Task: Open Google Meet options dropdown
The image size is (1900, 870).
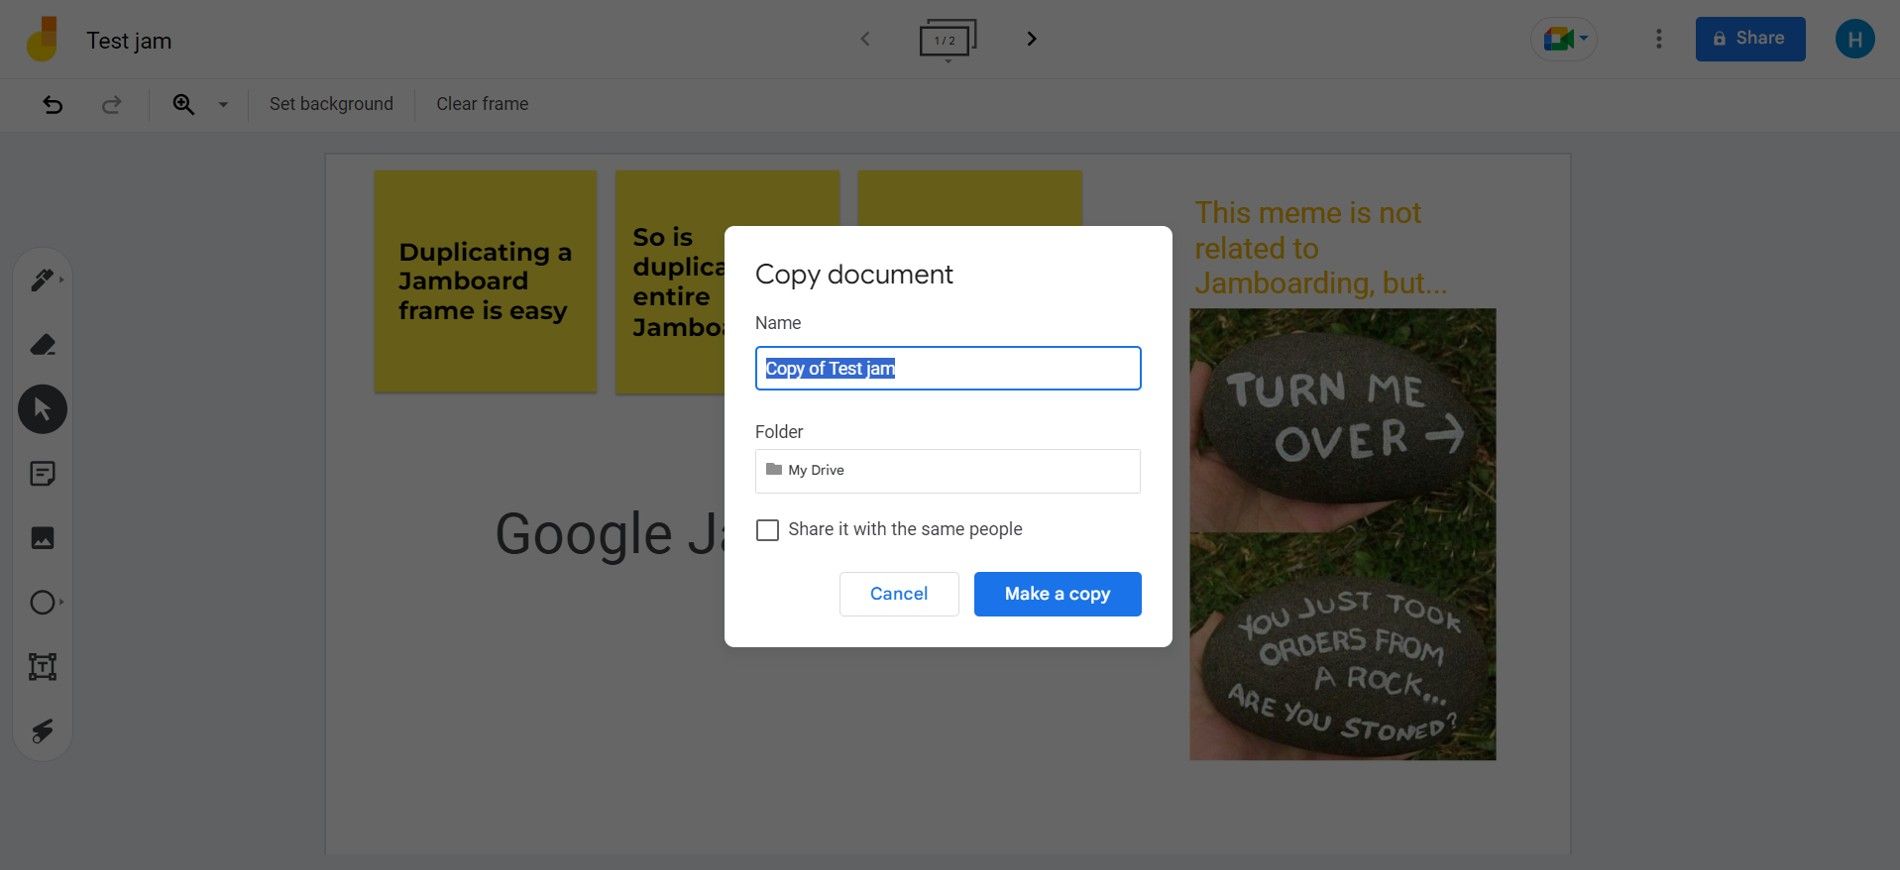Action: click(x=1564, y=39)
